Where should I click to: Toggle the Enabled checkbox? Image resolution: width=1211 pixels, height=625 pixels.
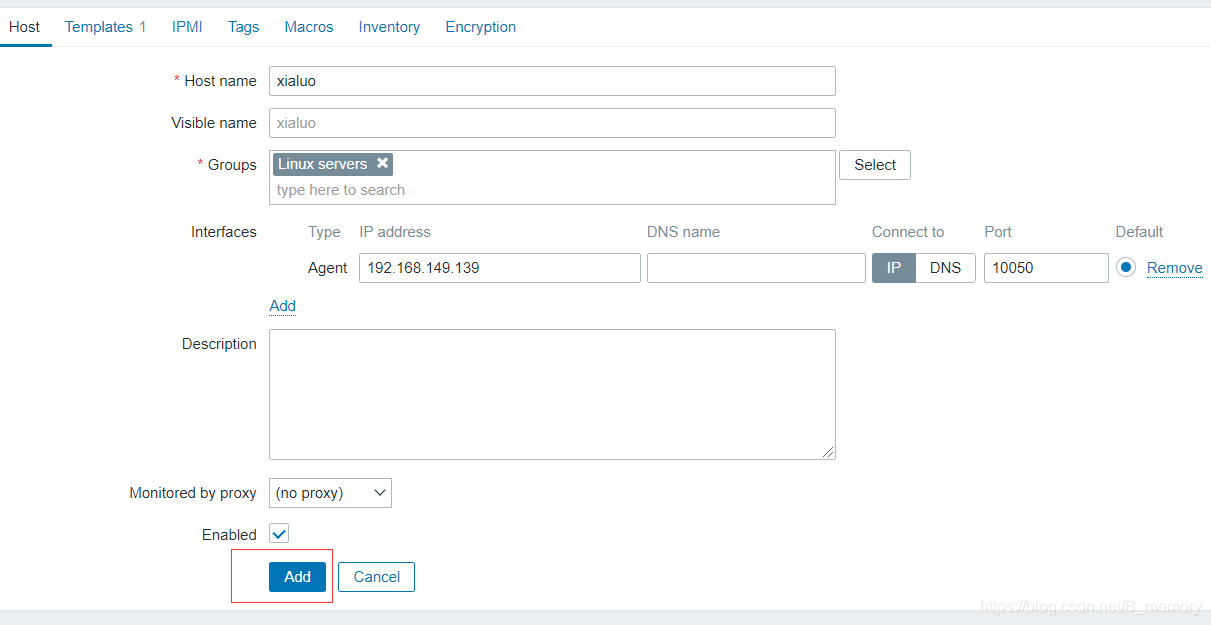coord(279,534)
